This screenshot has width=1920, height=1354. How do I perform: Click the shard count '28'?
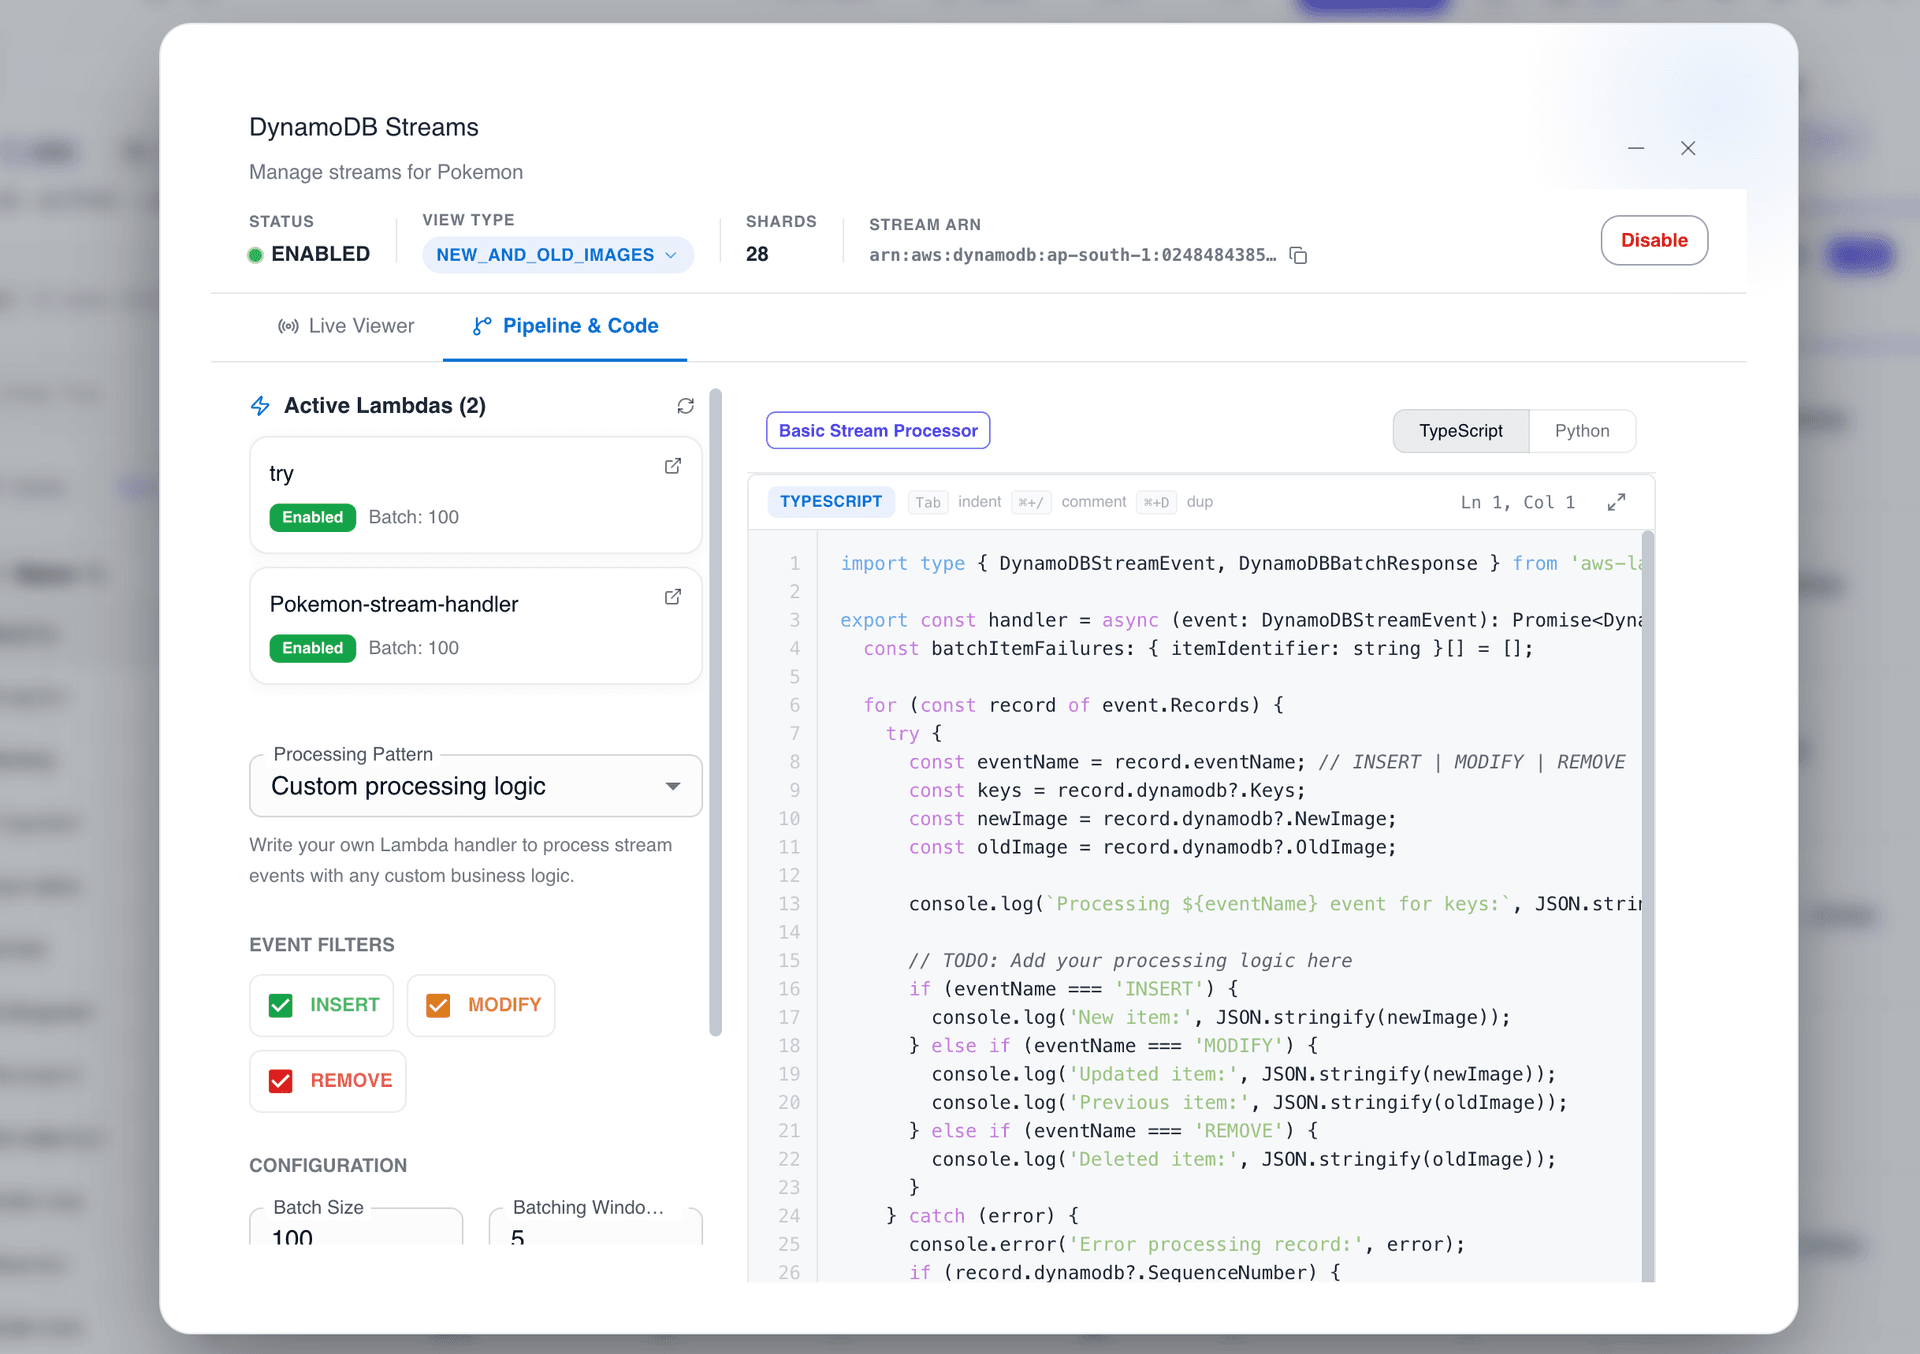click(x=757, y=255)
